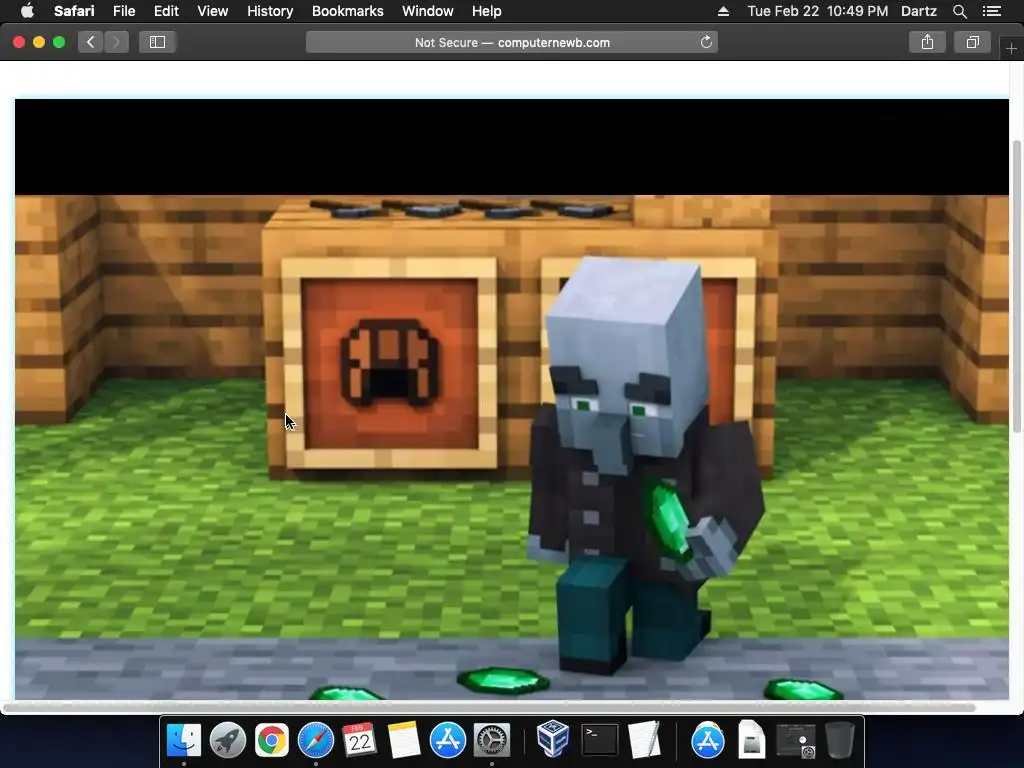Add a new tab with plus button

[x=1011, y=49]
